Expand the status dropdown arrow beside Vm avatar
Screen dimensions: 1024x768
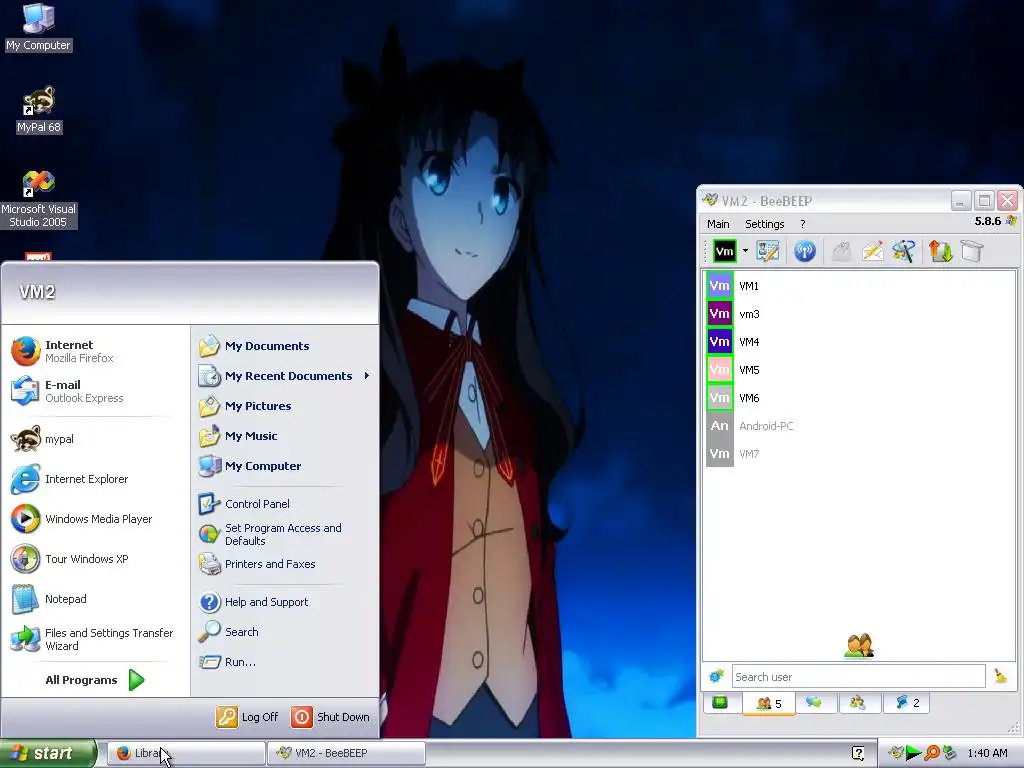(x=745, y=251)
